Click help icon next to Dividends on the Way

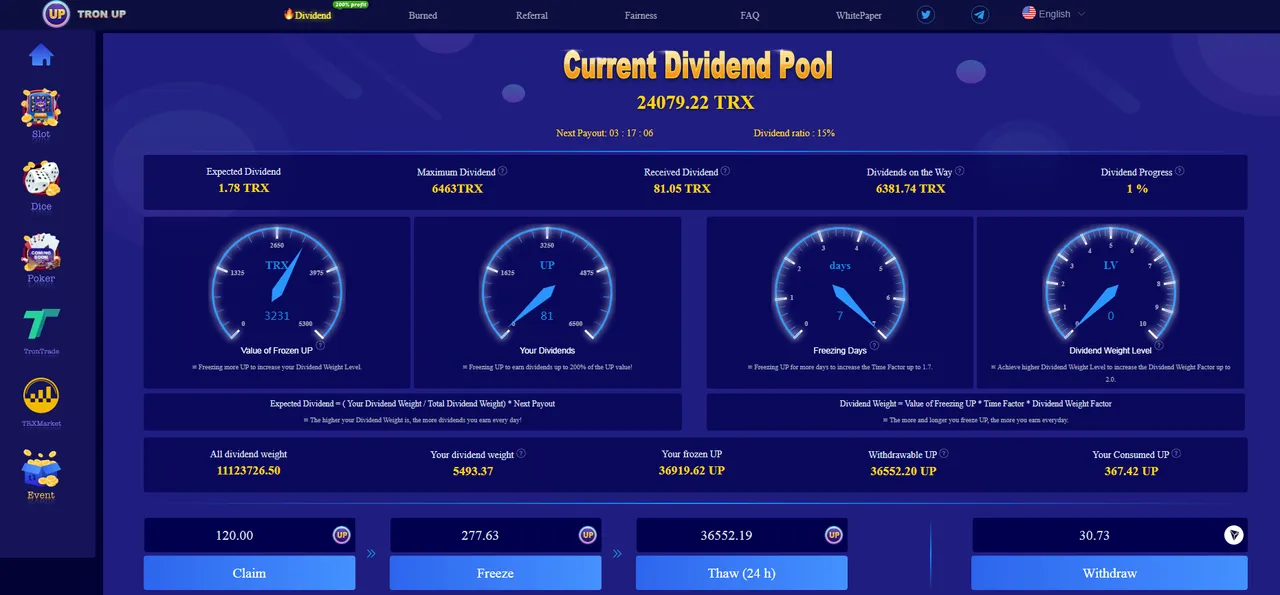pyautogui.click(x=959, y=171)
